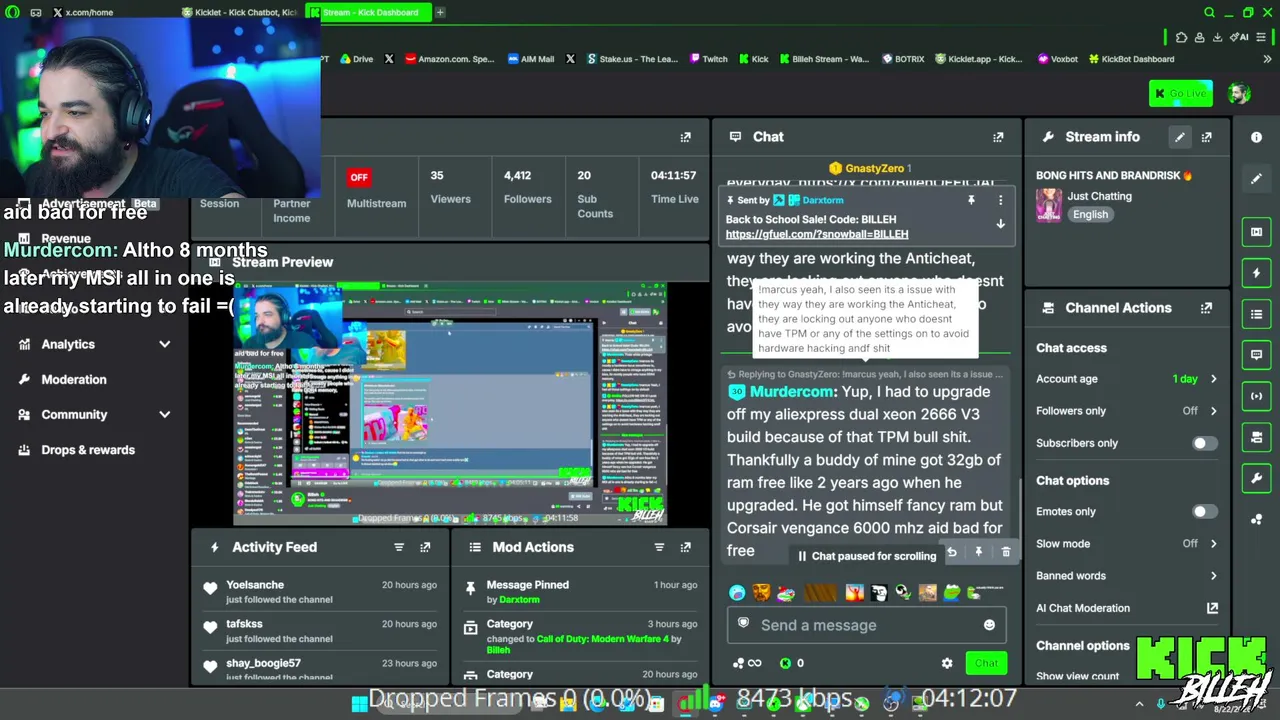The width and height of the screenshot is (1280, 720).
Task: Expand the Analytics sidebar section
Action: [x=164, y=344]
